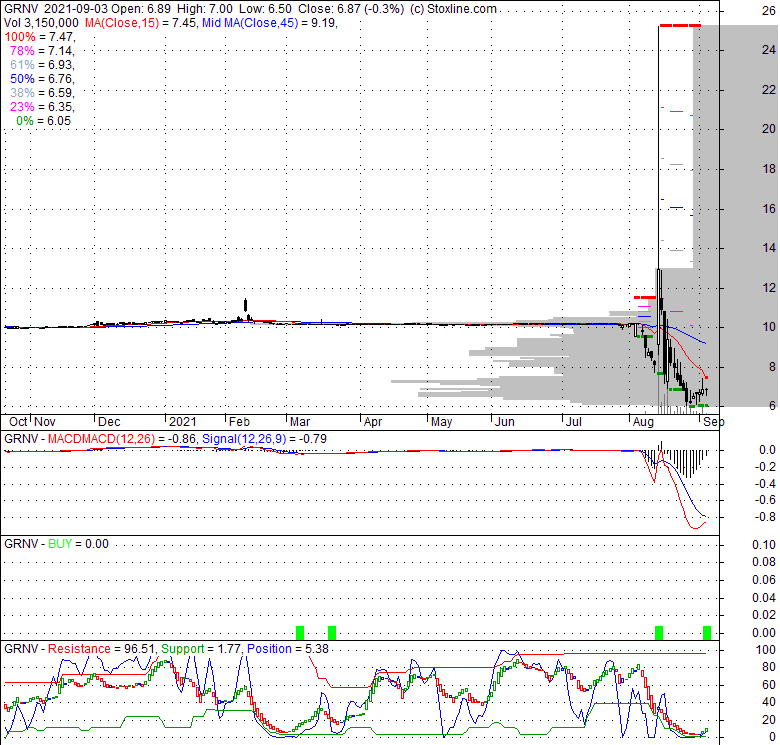Image resolution: width=780 pixels, height=745 pixels.
Task: Click the 'Signal(12,26,9)' indicator label
Action: [244, 439]
